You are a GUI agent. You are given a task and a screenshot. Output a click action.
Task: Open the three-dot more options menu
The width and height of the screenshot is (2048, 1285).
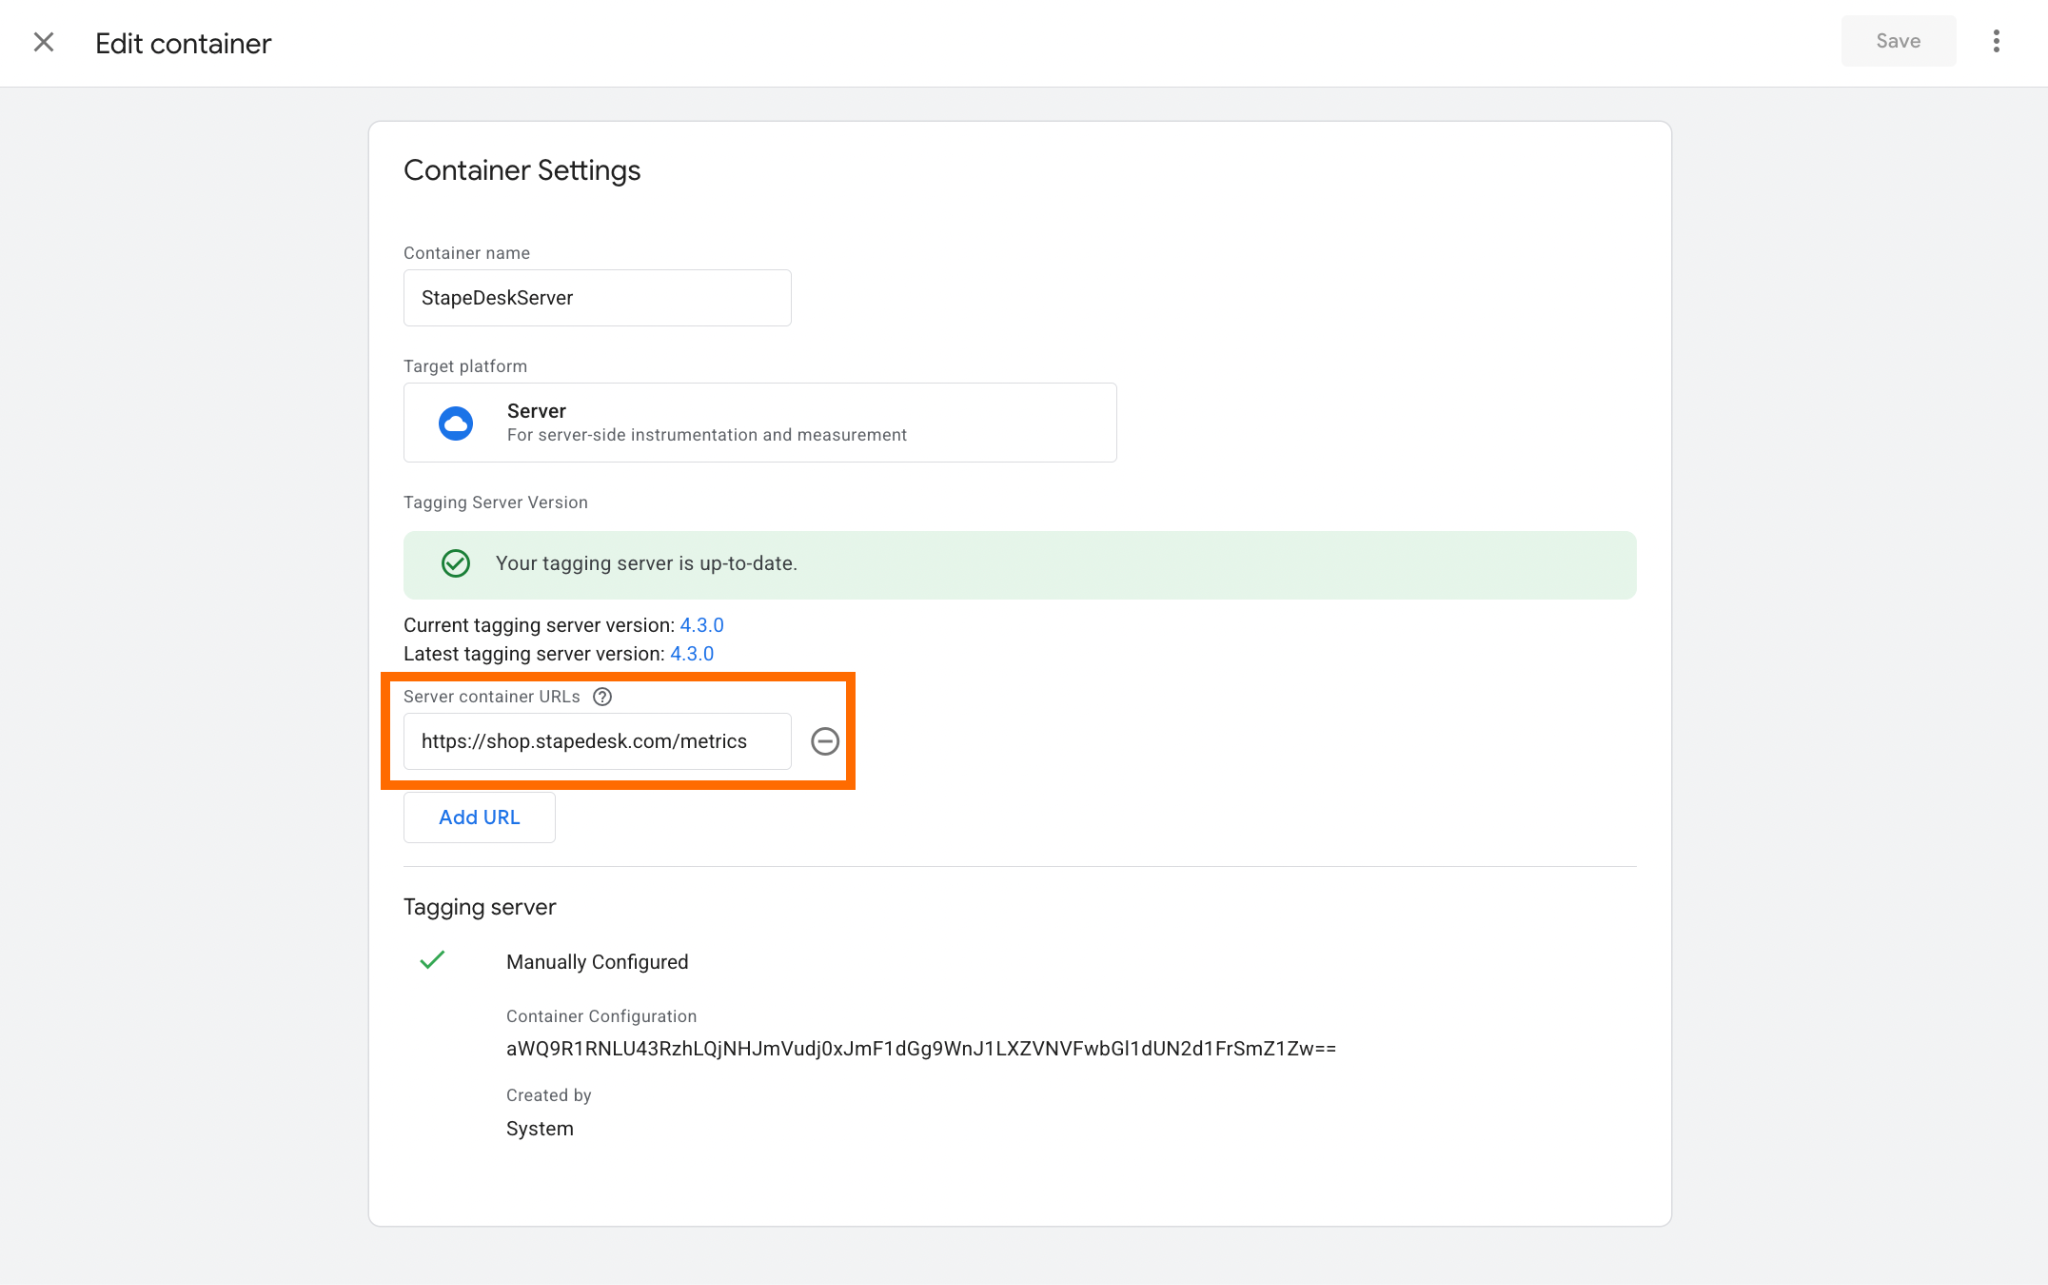(1996, 41)
